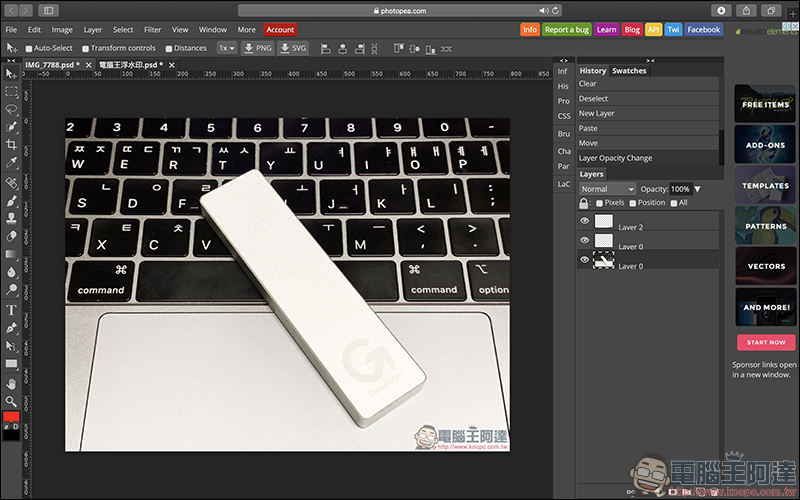Viewport: 800px width, 500px height.
Task: Open the Window menu
Action: click(x=213, y=30)
